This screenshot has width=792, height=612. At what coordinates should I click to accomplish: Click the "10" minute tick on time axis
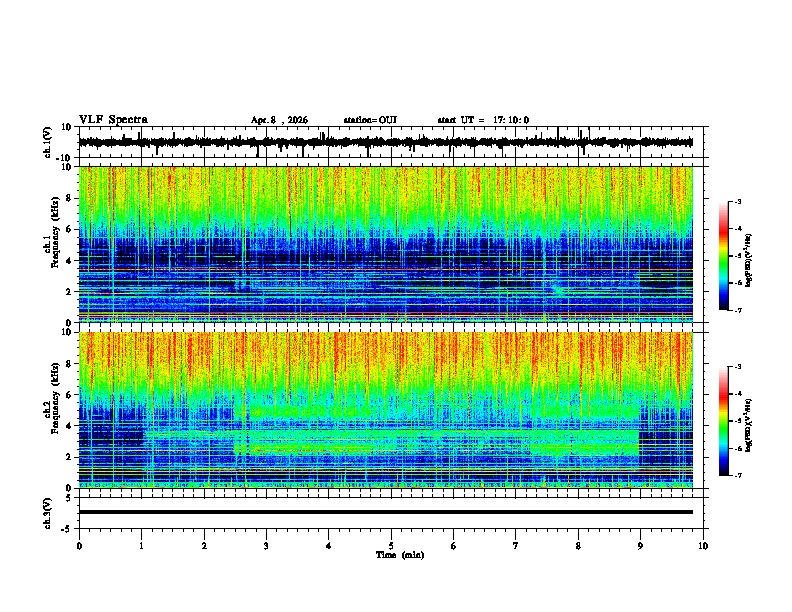703,546
